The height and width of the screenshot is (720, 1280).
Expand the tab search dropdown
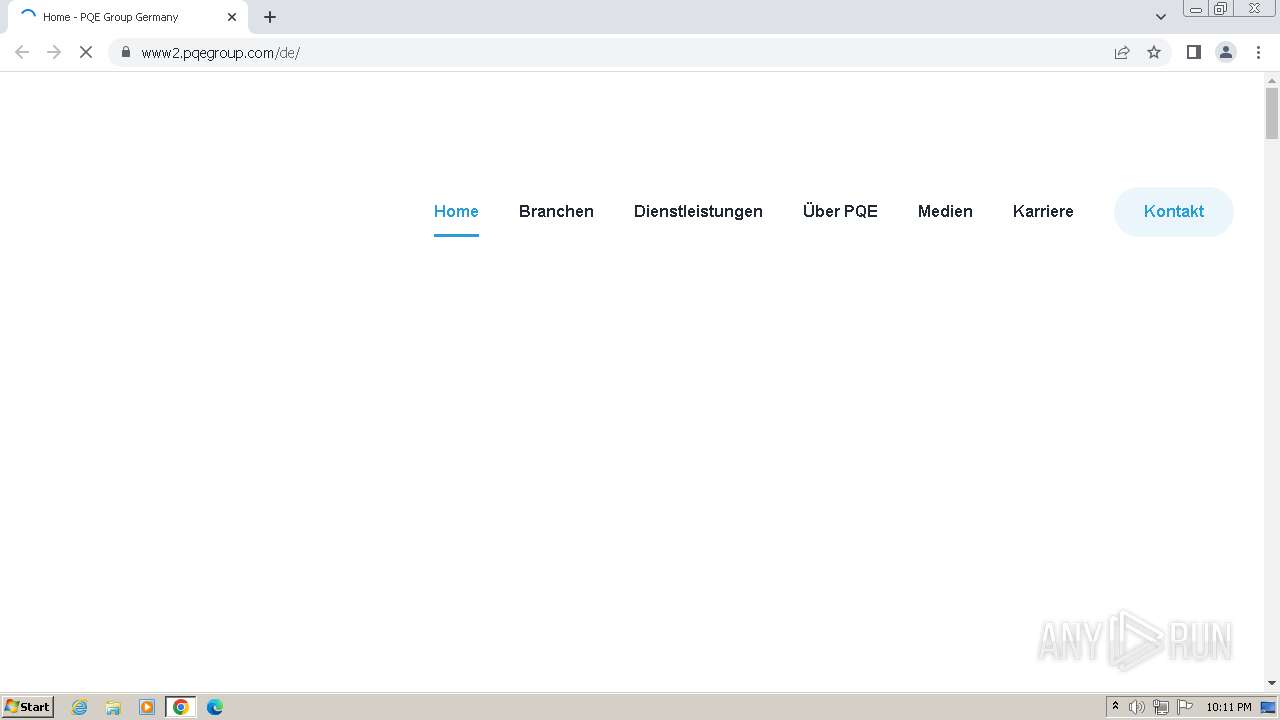(x=1161, y=17)
